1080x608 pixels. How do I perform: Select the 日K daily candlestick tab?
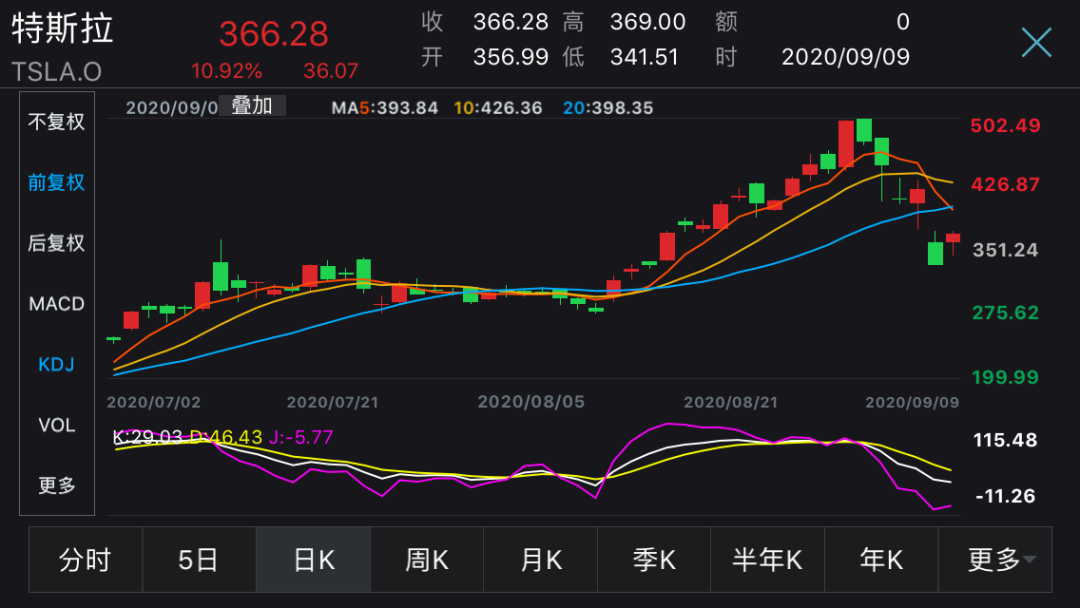(x=313, y=560)
